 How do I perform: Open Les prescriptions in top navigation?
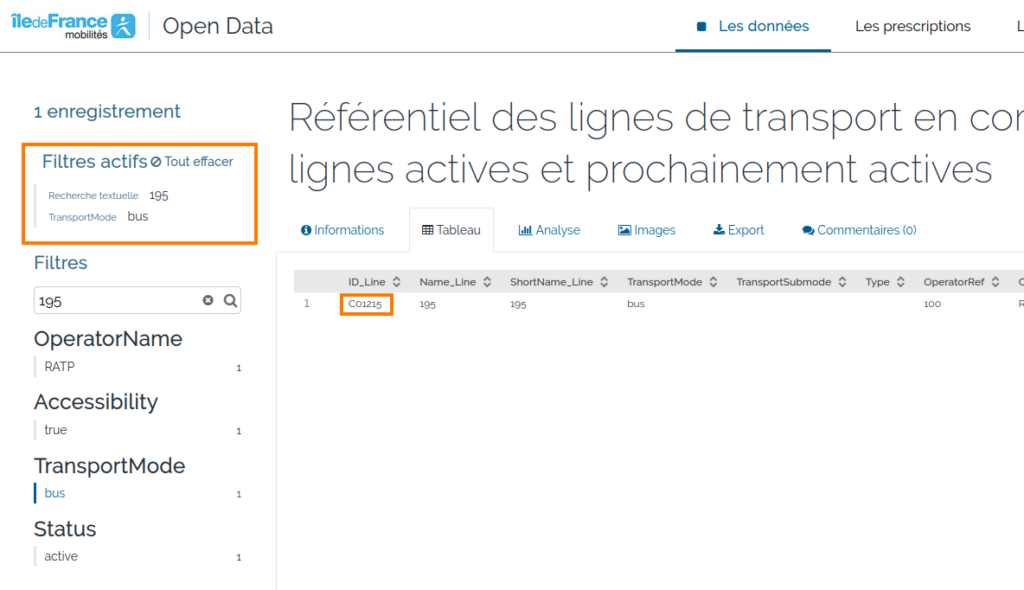click(912, 26)
